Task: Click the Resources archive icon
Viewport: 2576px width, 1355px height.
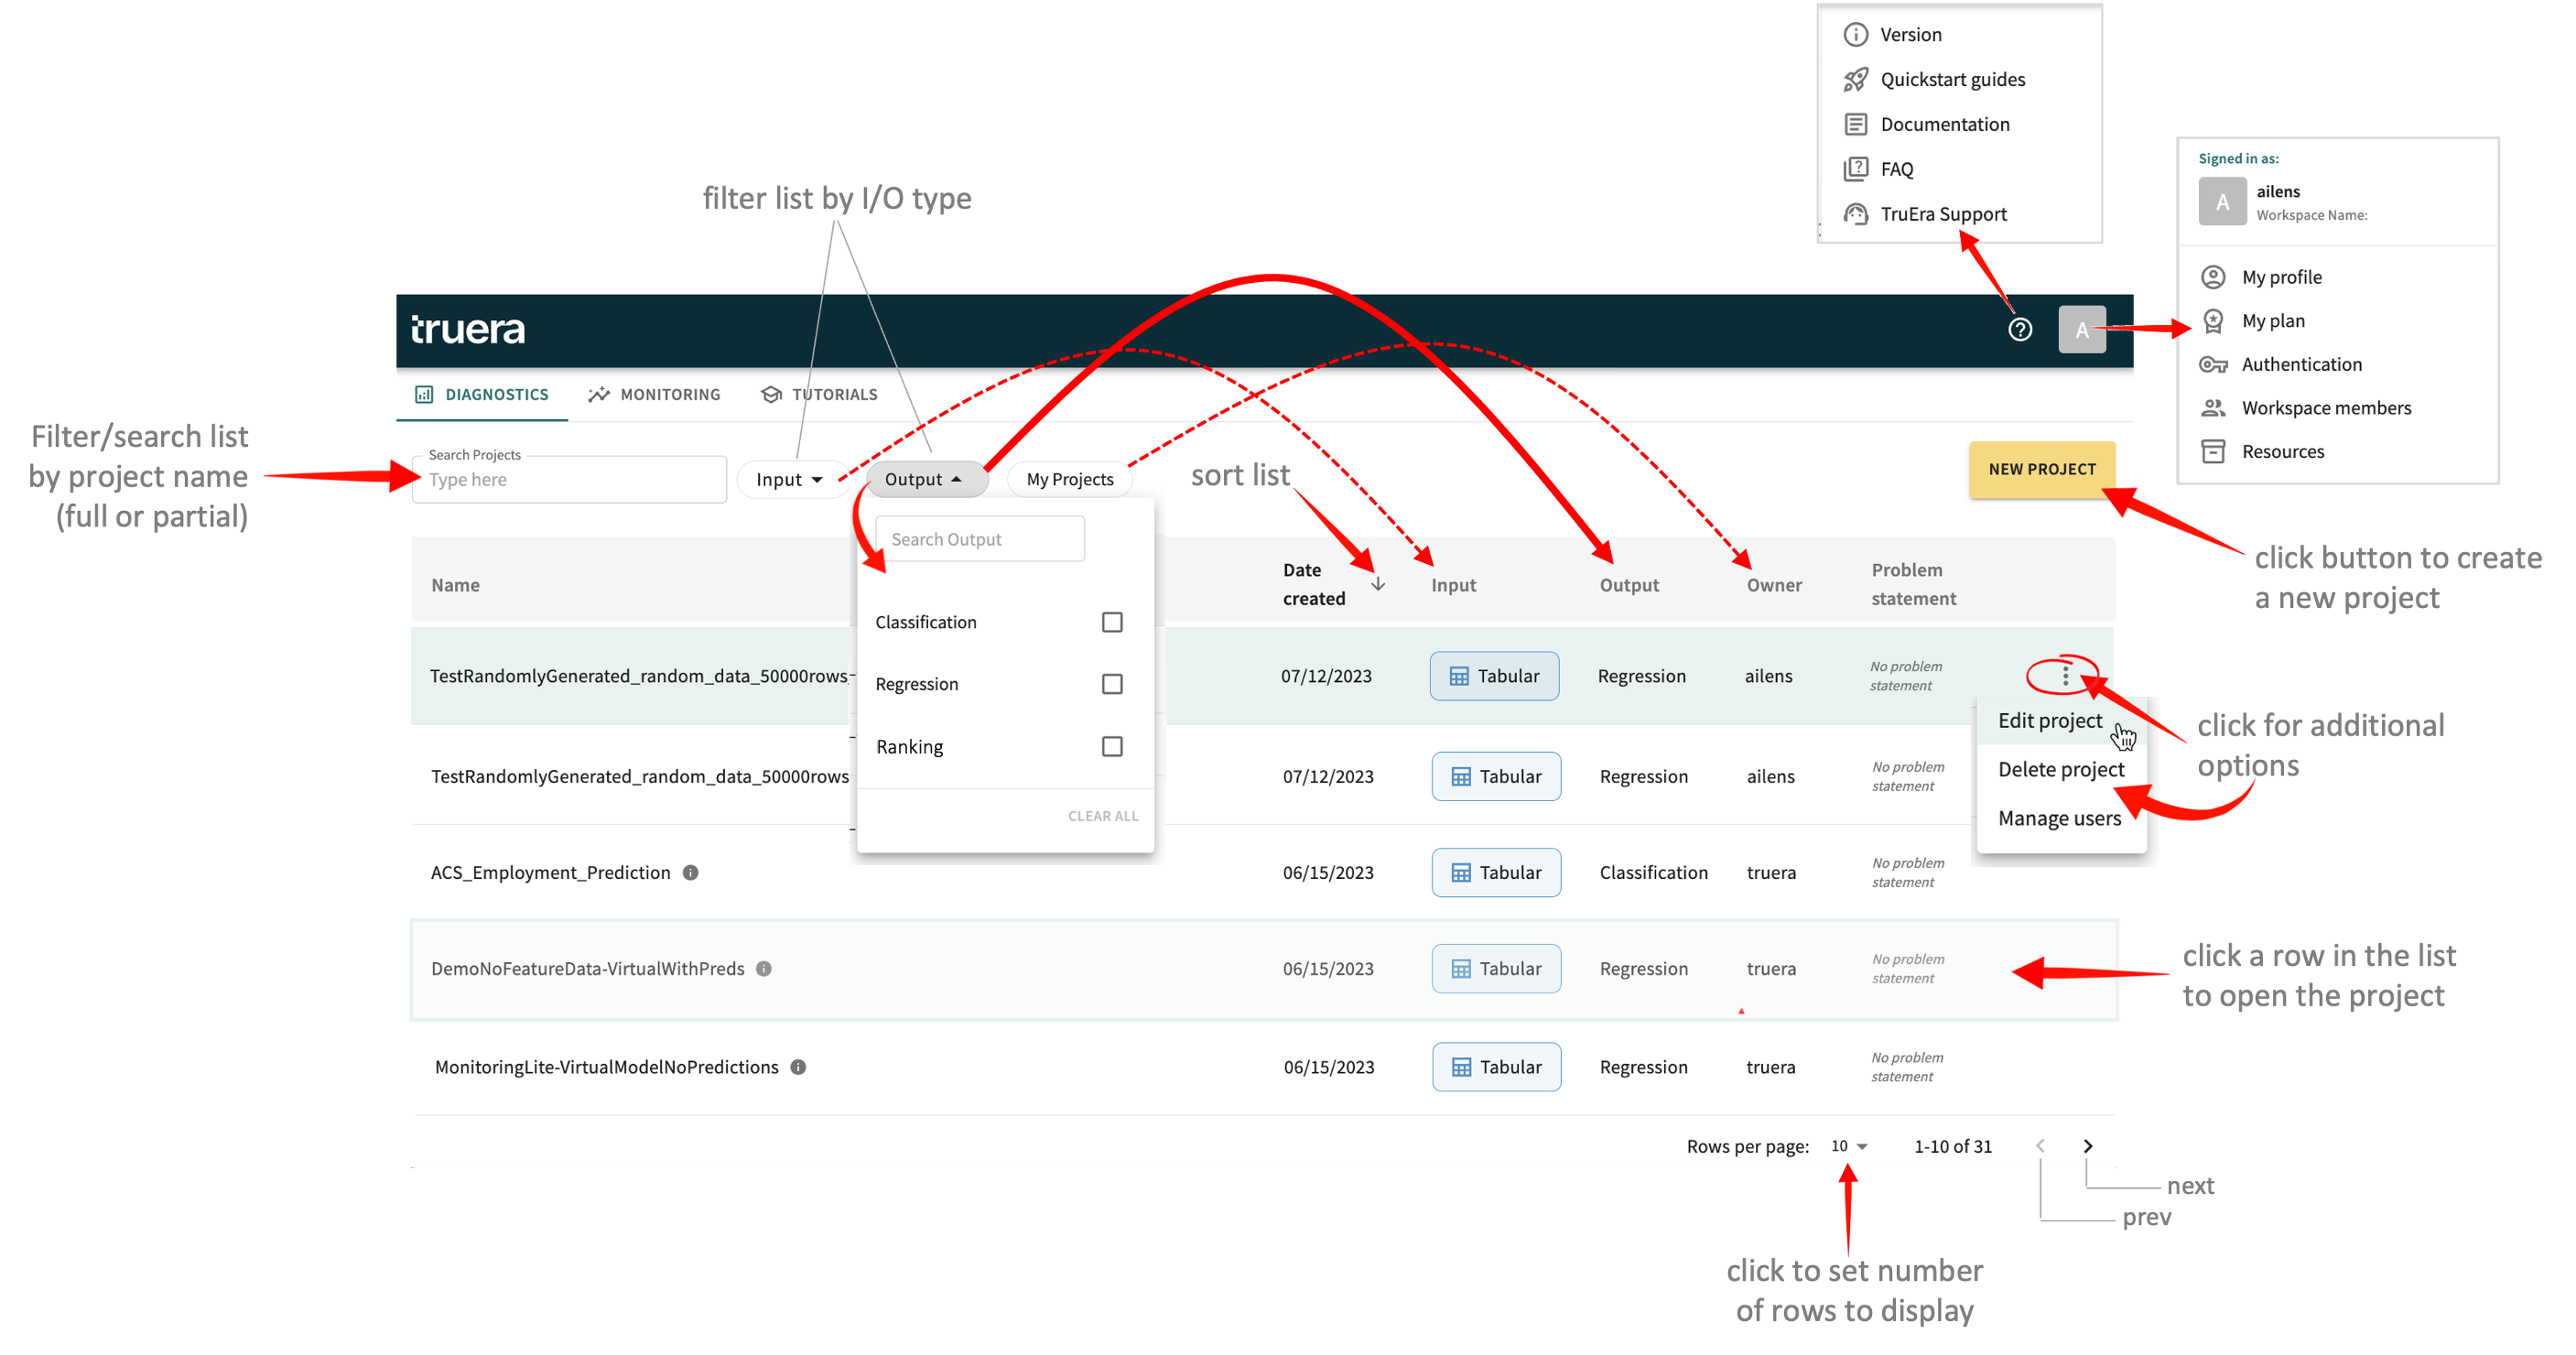Action: (2214, 452)
